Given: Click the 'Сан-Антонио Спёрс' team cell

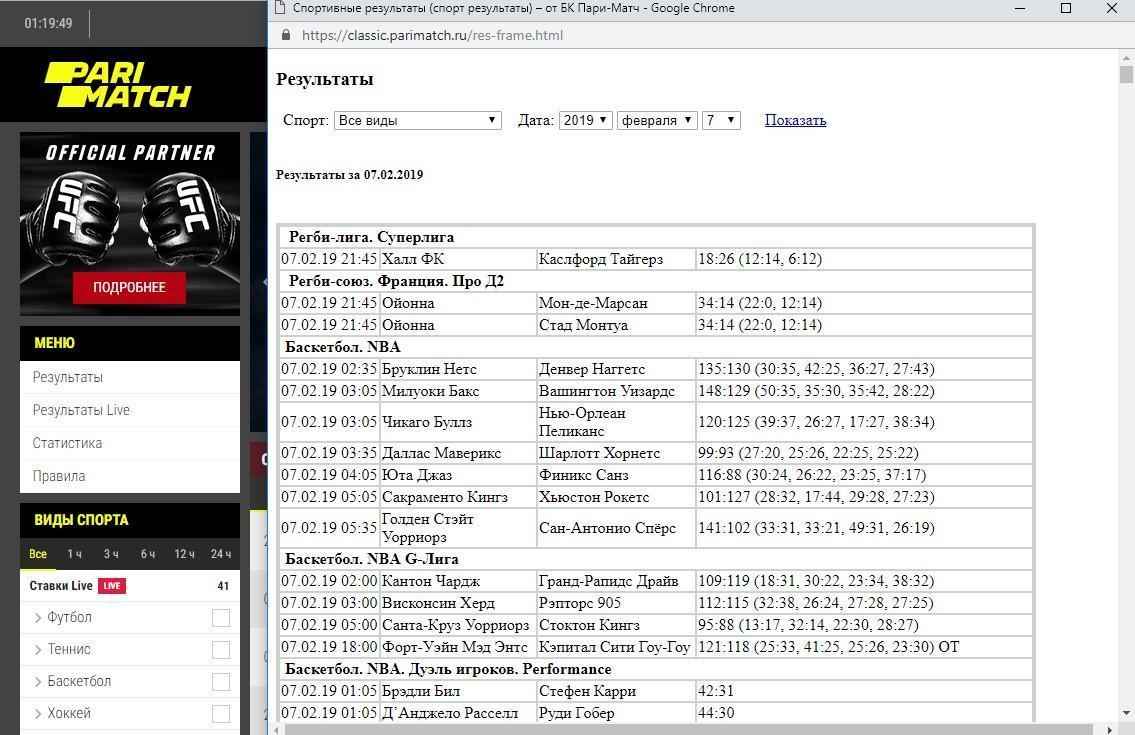Looking at the screenshot, I should pos(615,528).
